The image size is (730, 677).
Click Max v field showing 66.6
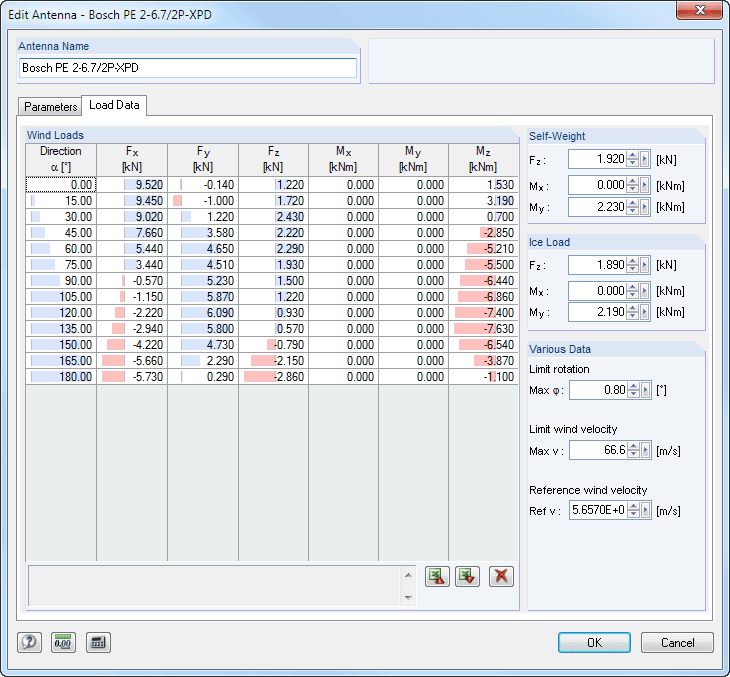[x=598, y=450]
